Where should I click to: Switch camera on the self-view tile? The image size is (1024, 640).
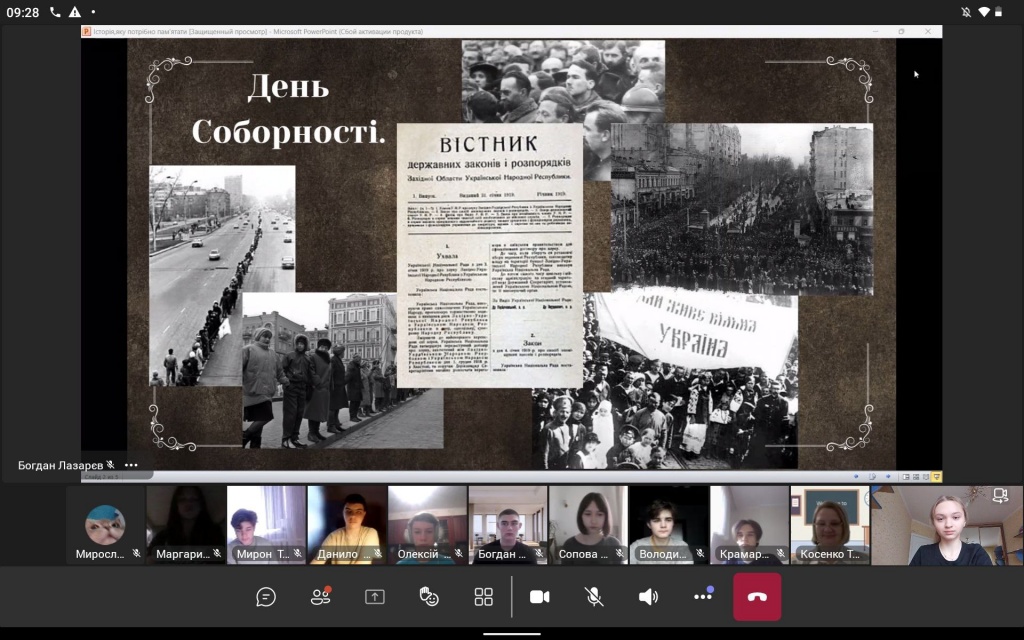pos(999,495)
